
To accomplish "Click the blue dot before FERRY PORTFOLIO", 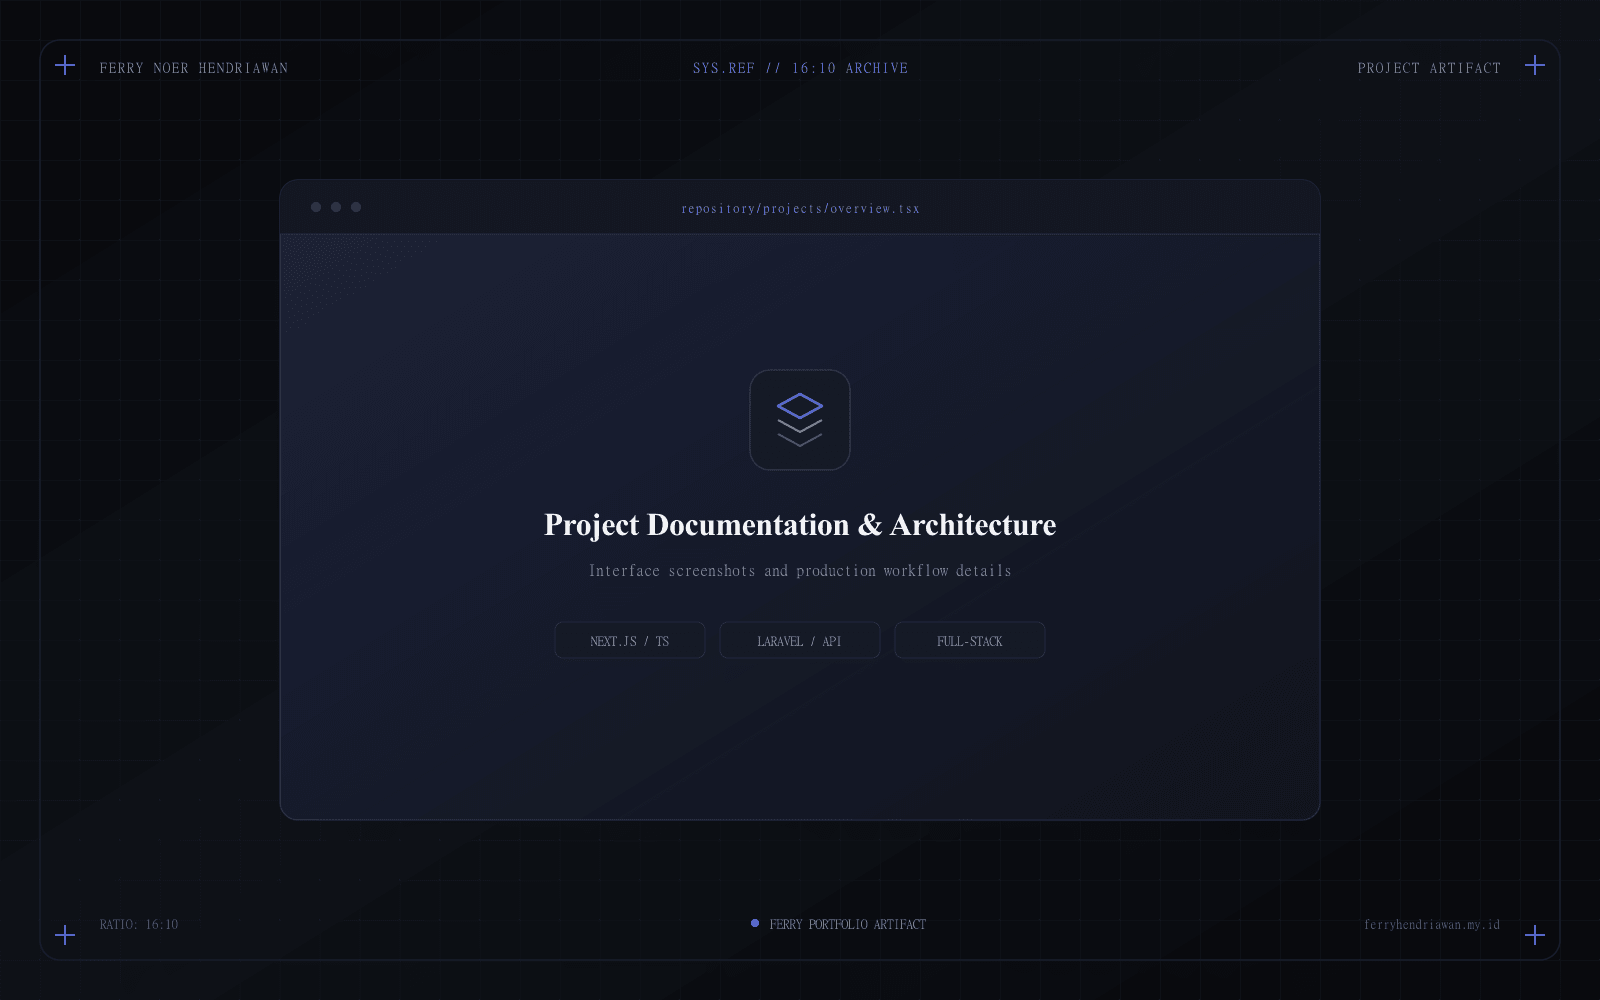I will [x=755, y=923].
